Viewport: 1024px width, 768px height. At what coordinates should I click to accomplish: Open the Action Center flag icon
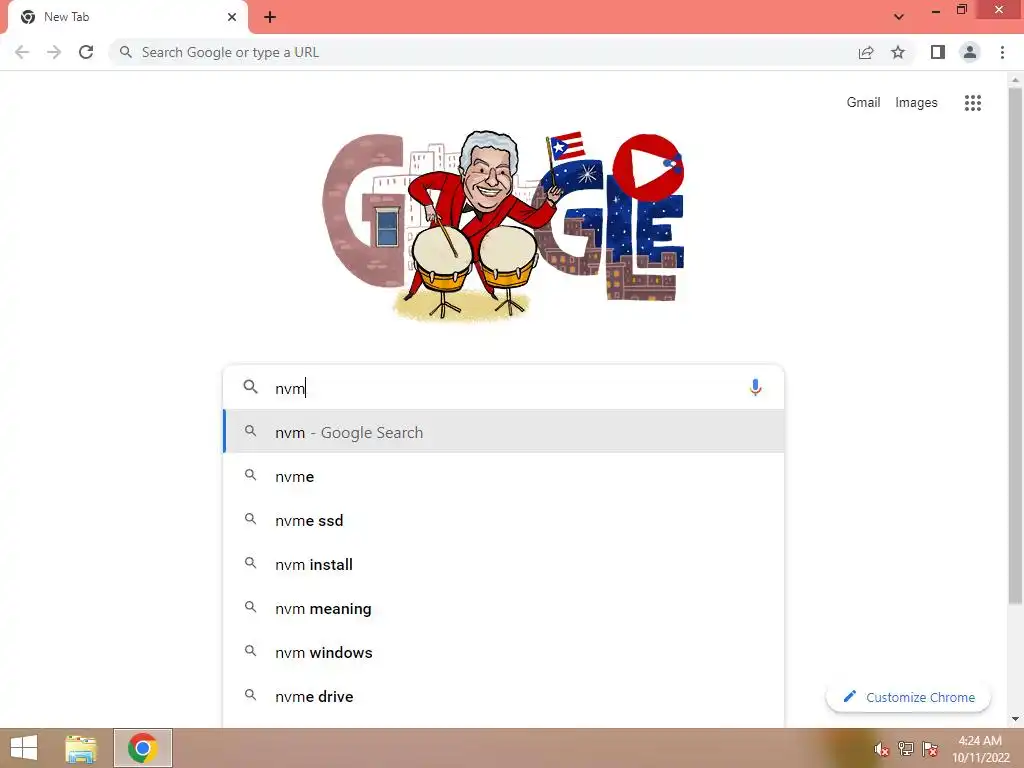click(930, 749)
